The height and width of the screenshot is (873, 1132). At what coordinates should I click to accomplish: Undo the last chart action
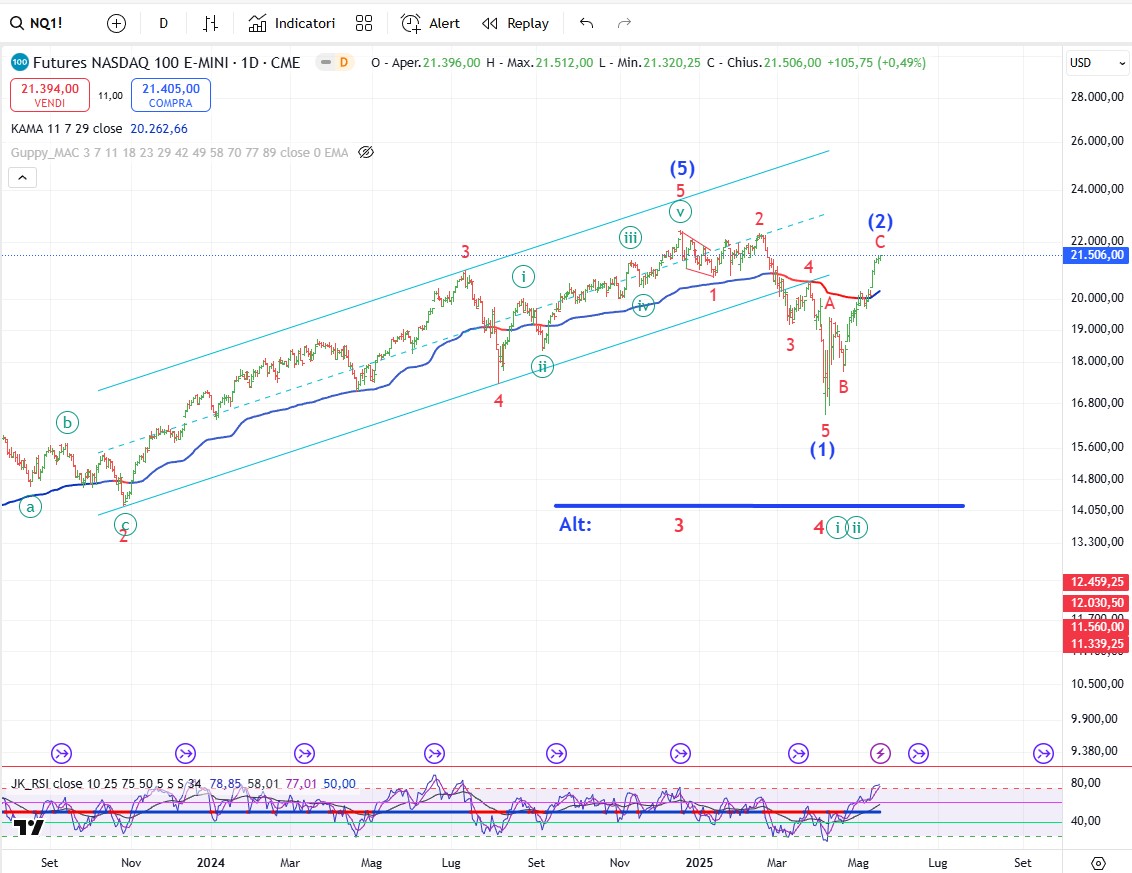click(586, 23)
